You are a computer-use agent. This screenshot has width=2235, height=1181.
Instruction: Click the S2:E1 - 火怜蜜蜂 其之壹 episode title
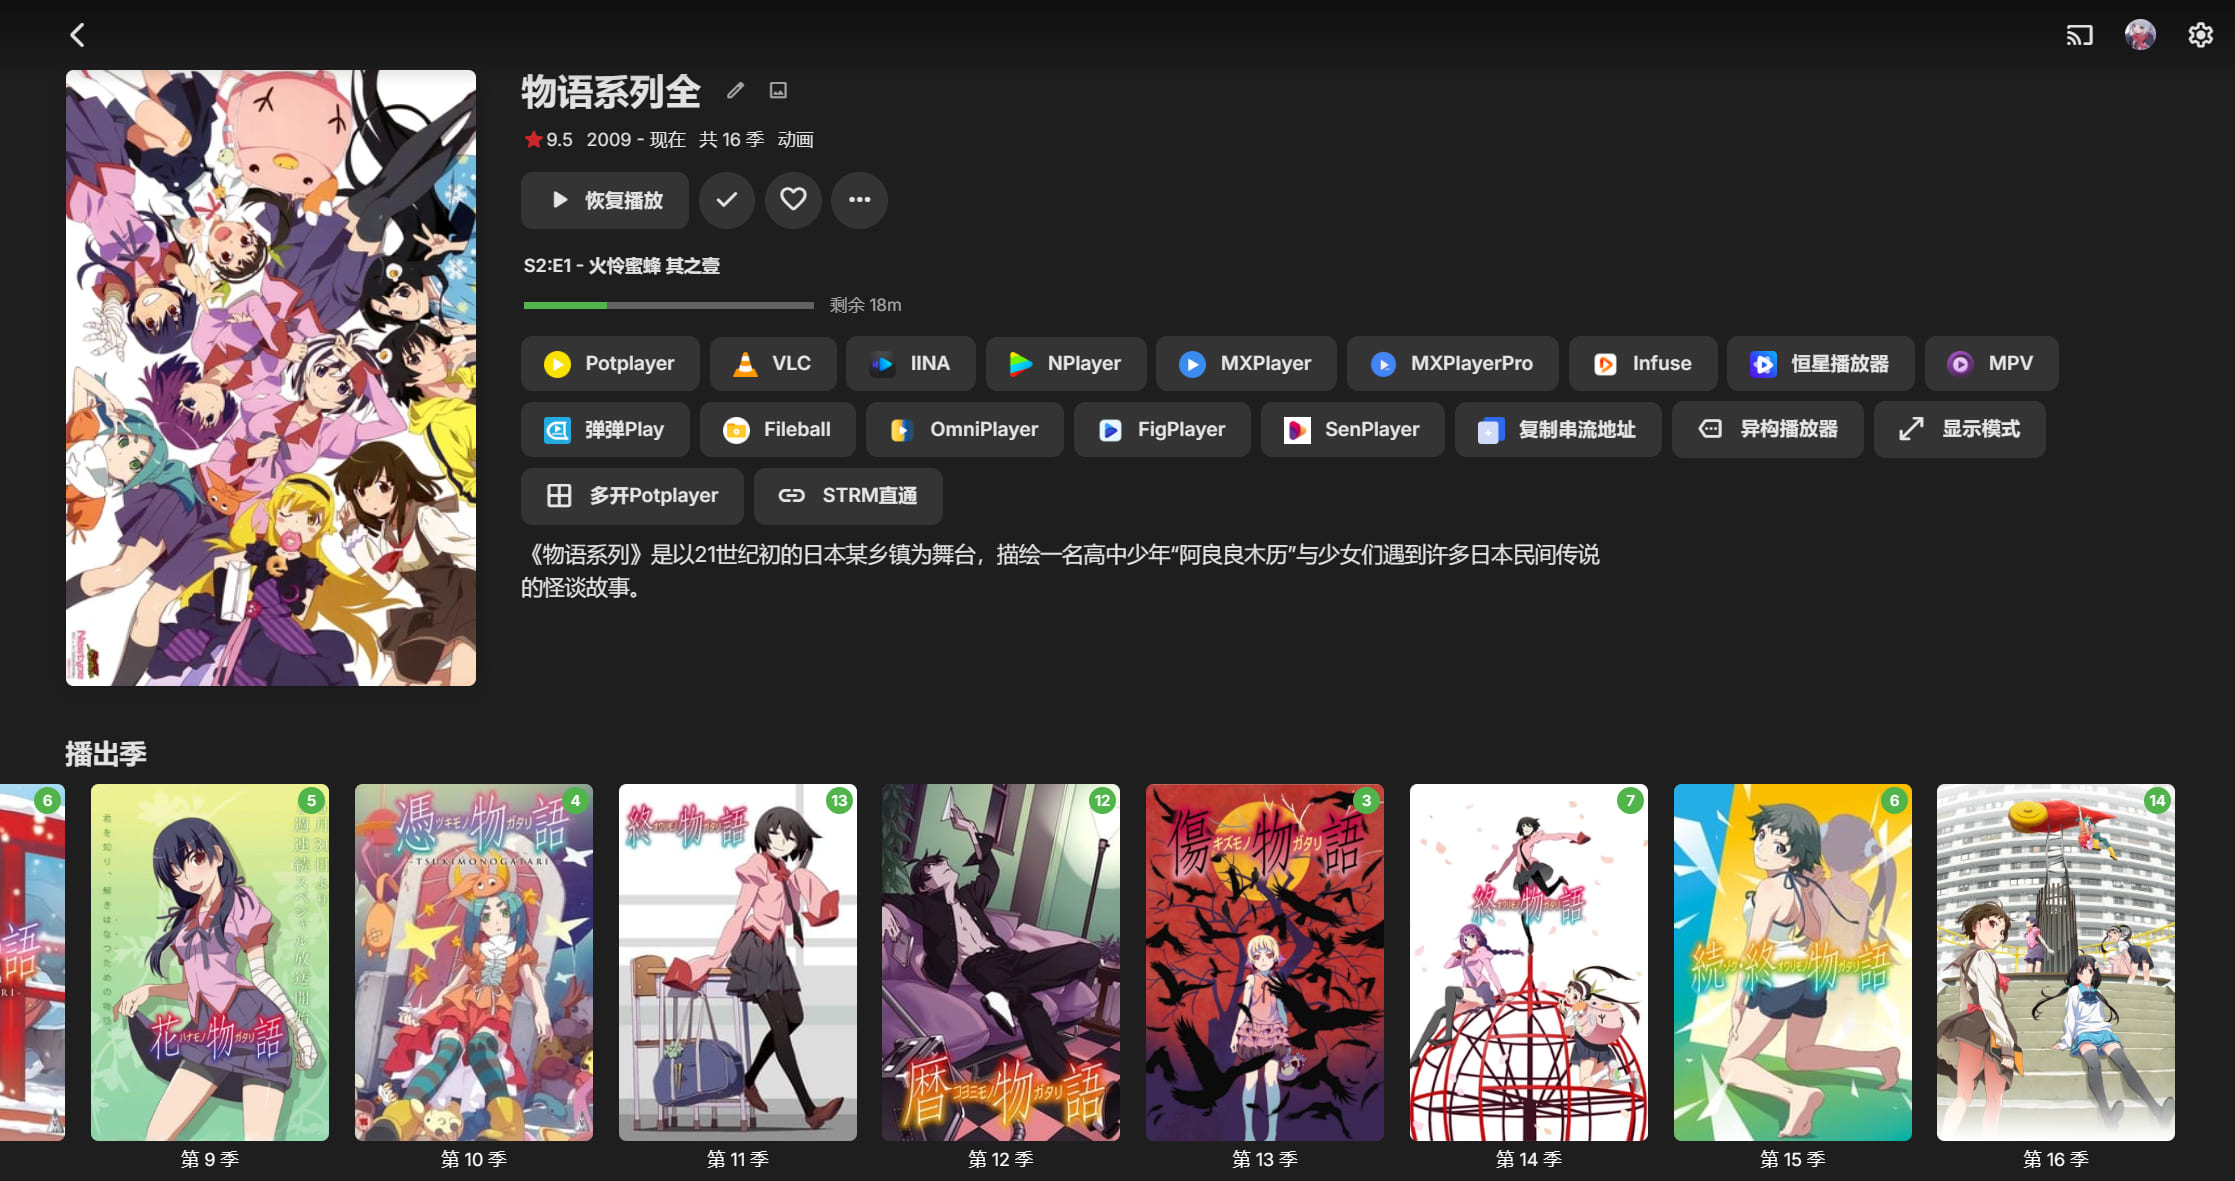click(x=622, y=266)
